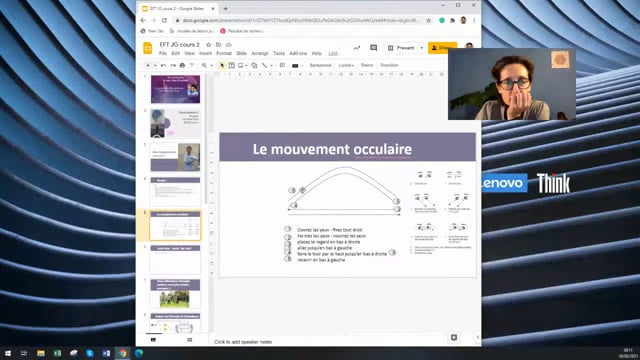This screenshot has width=640, height=360.
Task: Select the line tool icon
Action: (264, 65)
